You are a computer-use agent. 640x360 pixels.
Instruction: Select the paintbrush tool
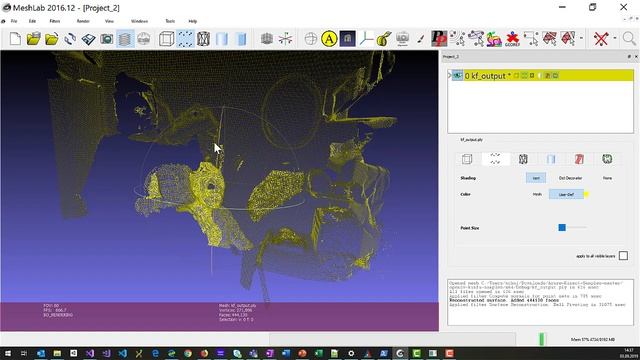coord(420,39)
